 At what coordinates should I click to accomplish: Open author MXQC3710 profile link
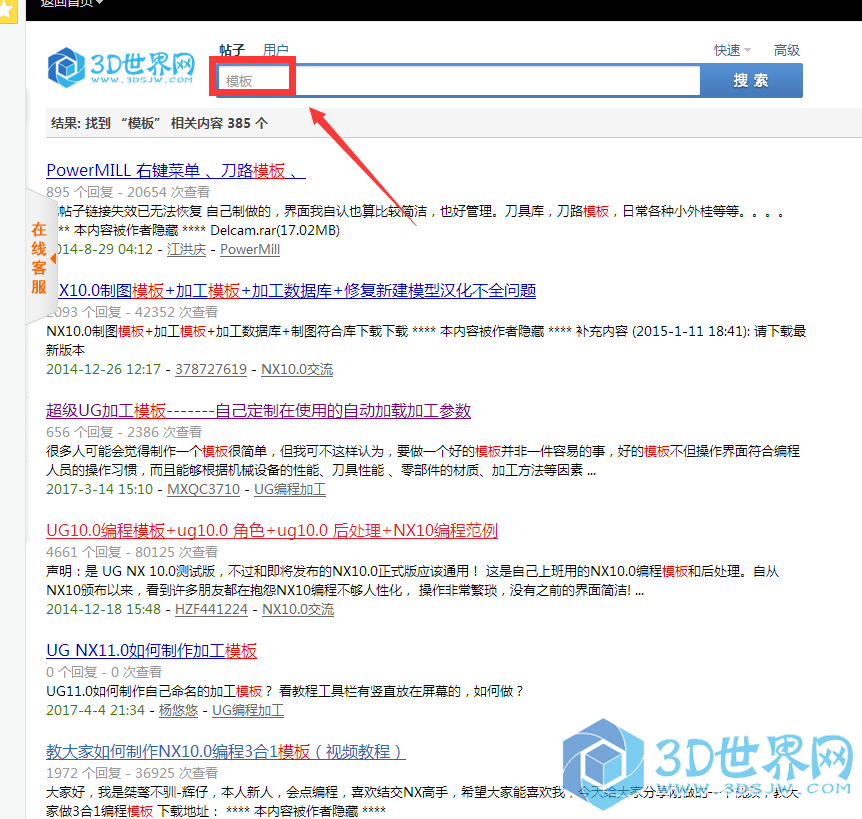(x=203, y=489)
